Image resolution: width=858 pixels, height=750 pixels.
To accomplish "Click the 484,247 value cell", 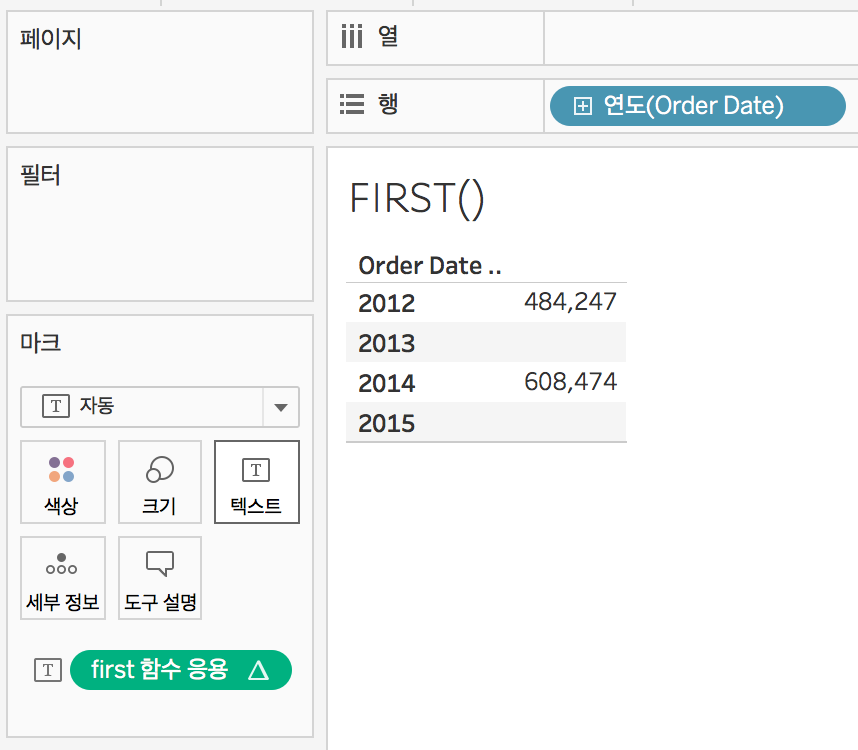I will (x=570, y=302).
